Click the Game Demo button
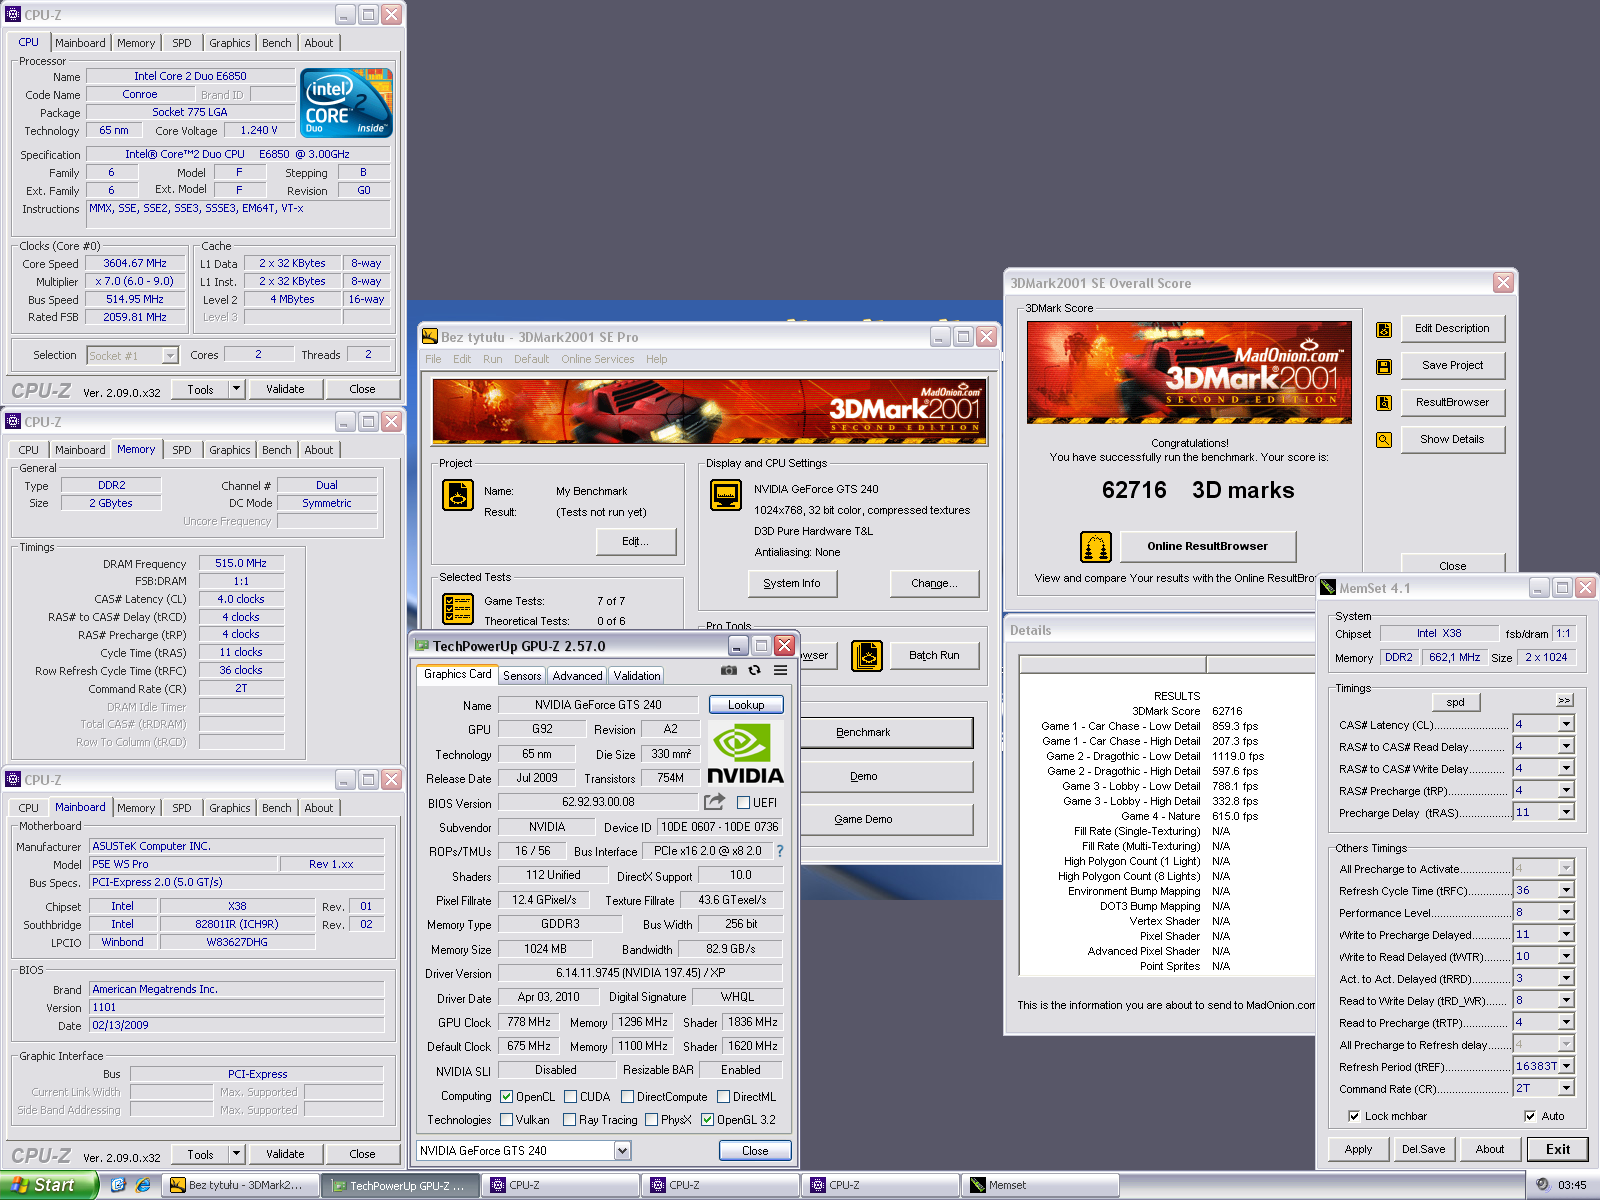 tap(886, 820)
